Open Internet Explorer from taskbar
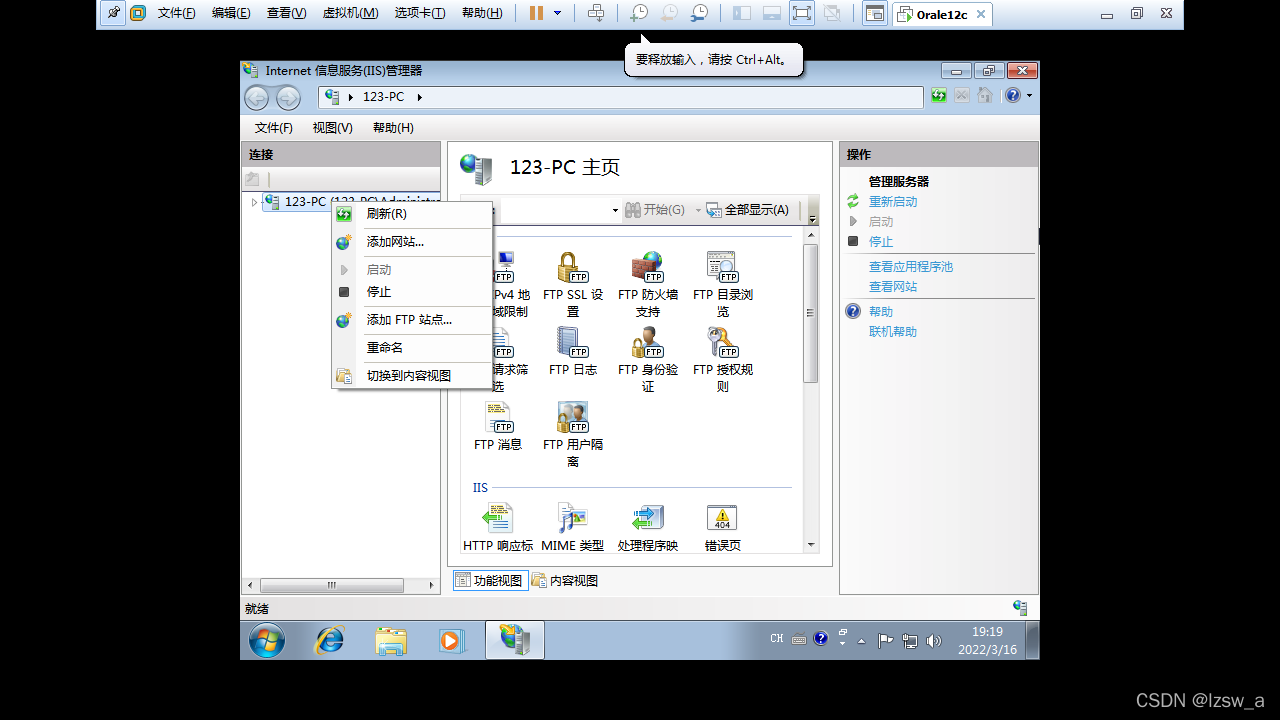1280x720 pixels. 329,640
